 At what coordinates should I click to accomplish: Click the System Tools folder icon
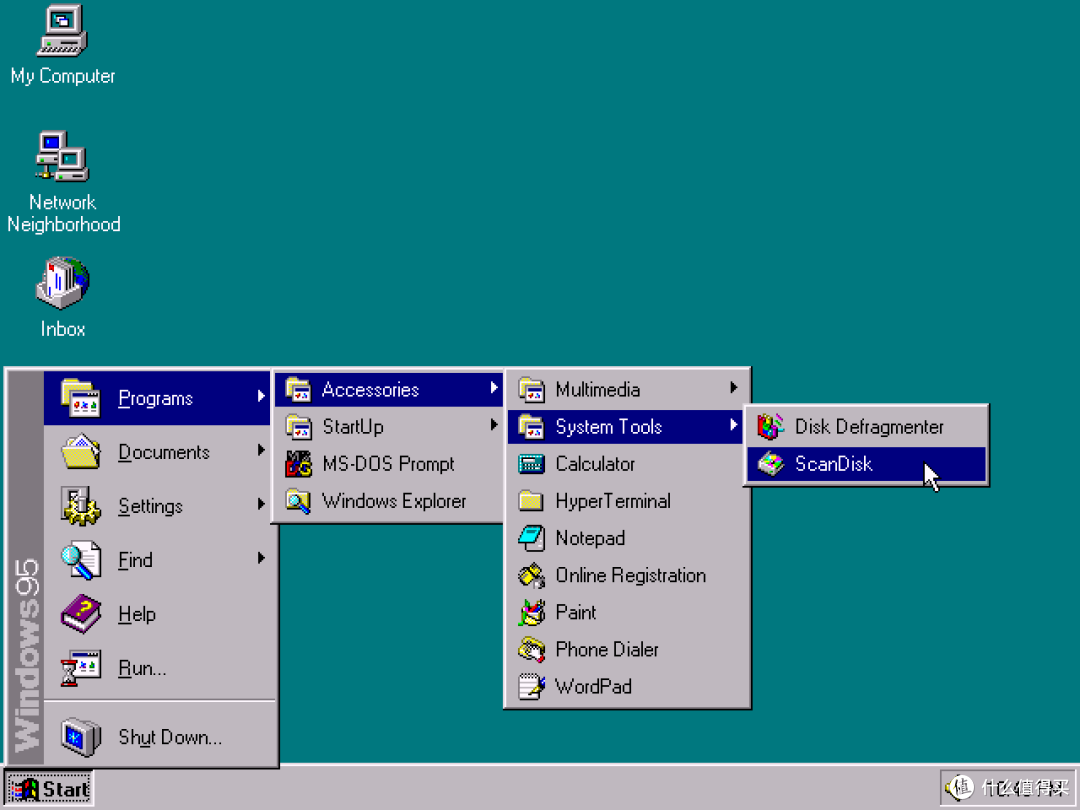531,427
